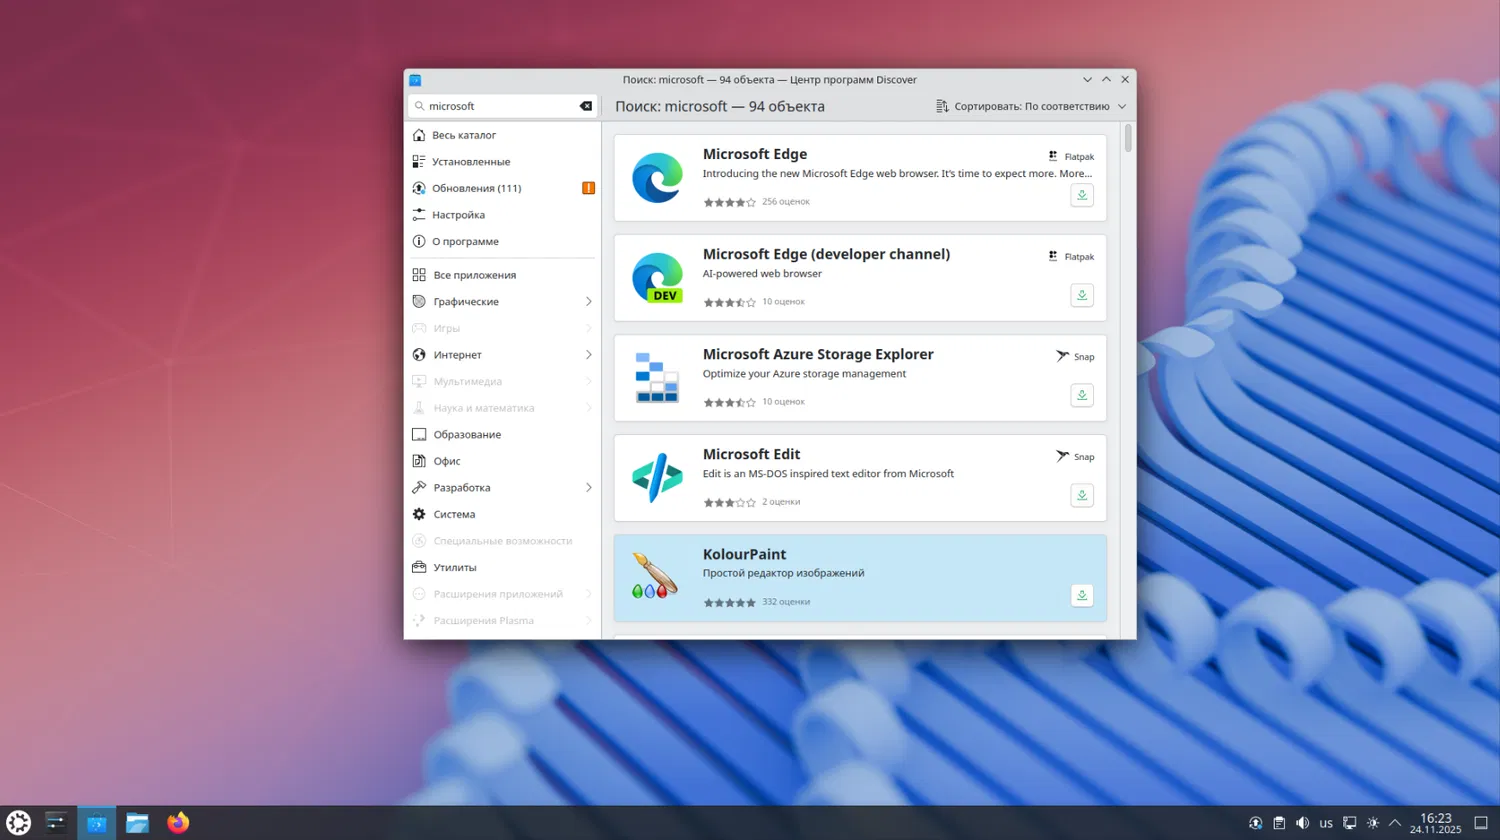
Task: Click the updates tray icon
Action: click(1256, 823)
